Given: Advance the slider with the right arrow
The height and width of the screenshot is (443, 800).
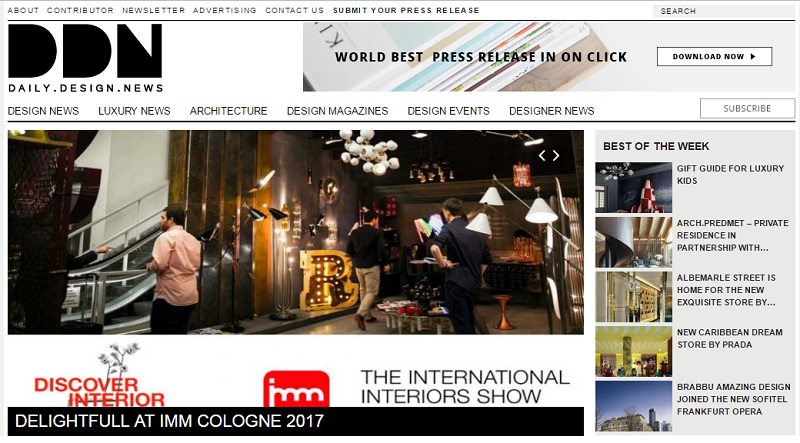Looking at the screenshot, I should [x=556, y=156].
